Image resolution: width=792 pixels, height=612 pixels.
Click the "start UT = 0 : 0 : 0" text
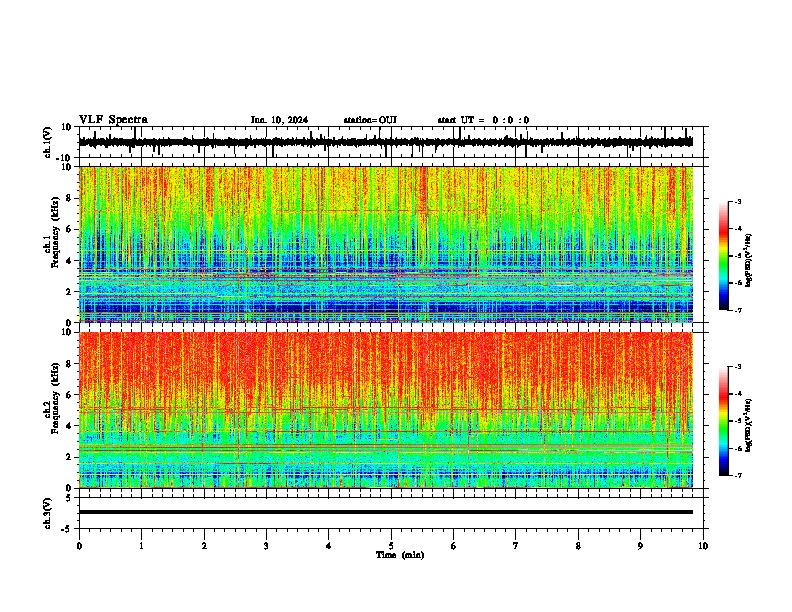(x=483, y=120)
